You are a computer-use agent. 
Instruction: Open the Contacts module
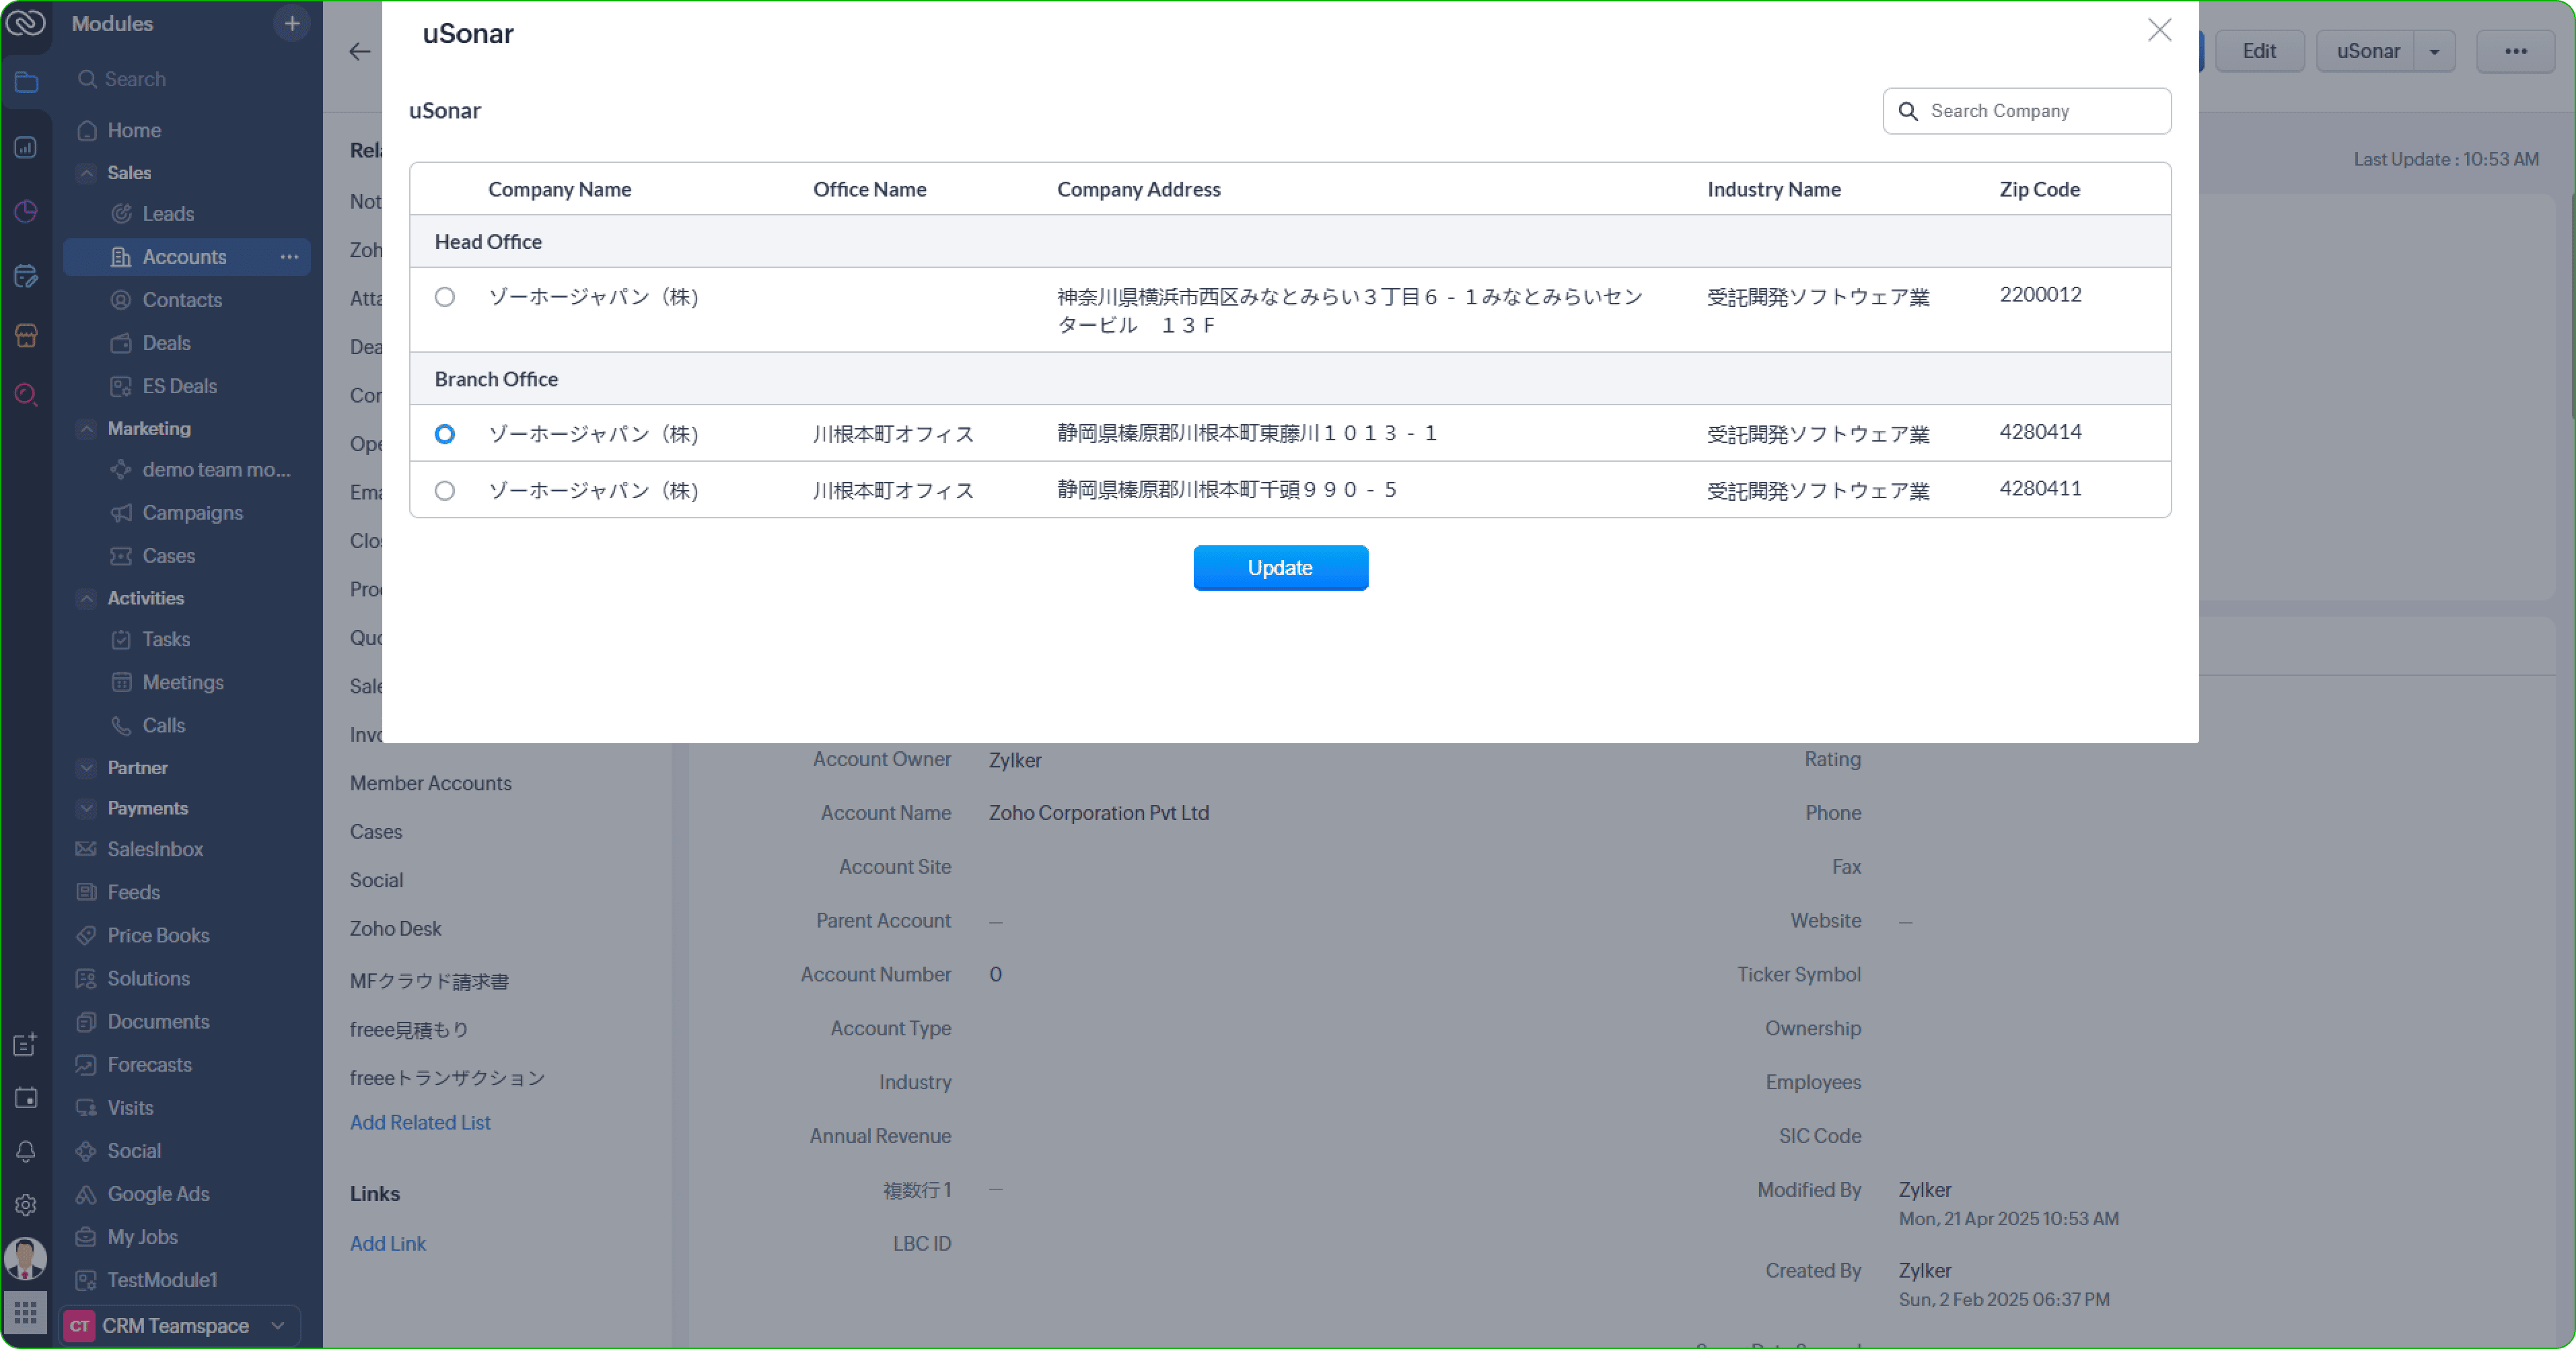click(182, 300)
